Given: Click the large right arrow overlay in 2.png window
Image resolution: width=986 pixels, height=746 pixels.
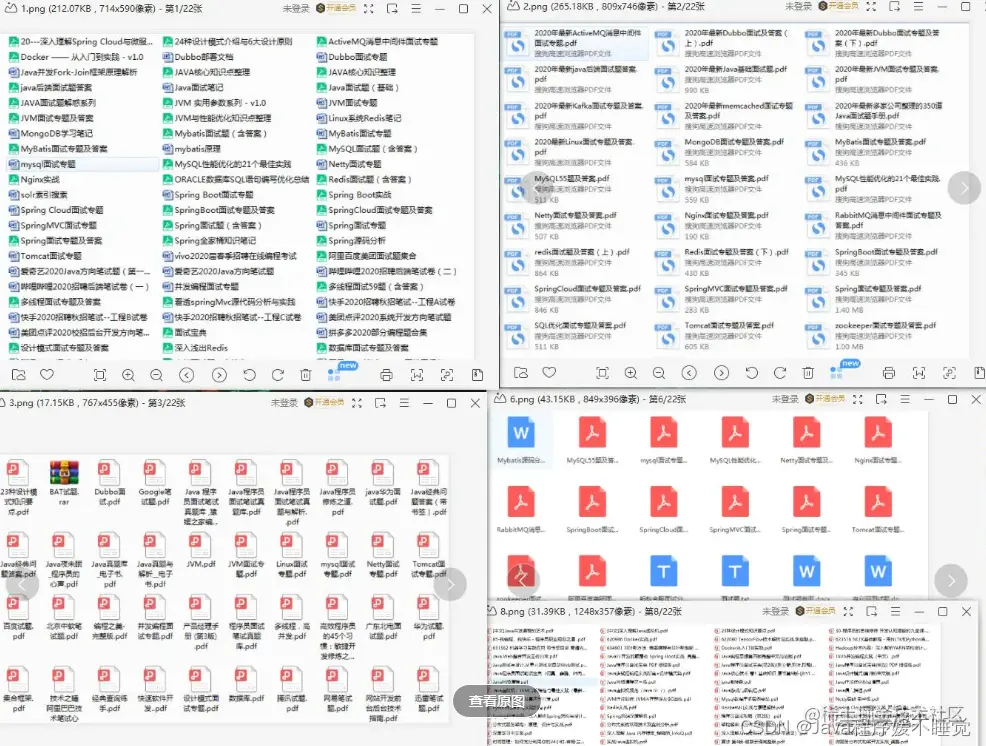Looking at the screenshot, I should point(964,188).
